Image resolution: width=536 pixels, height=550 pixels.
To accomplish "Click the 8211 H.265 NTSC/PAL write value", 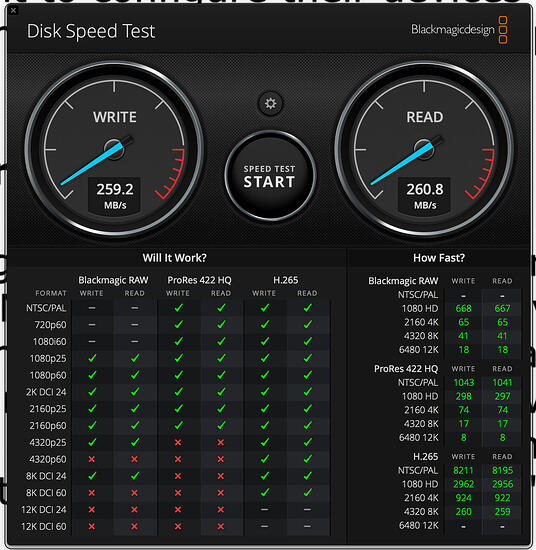I will point(463,470).
